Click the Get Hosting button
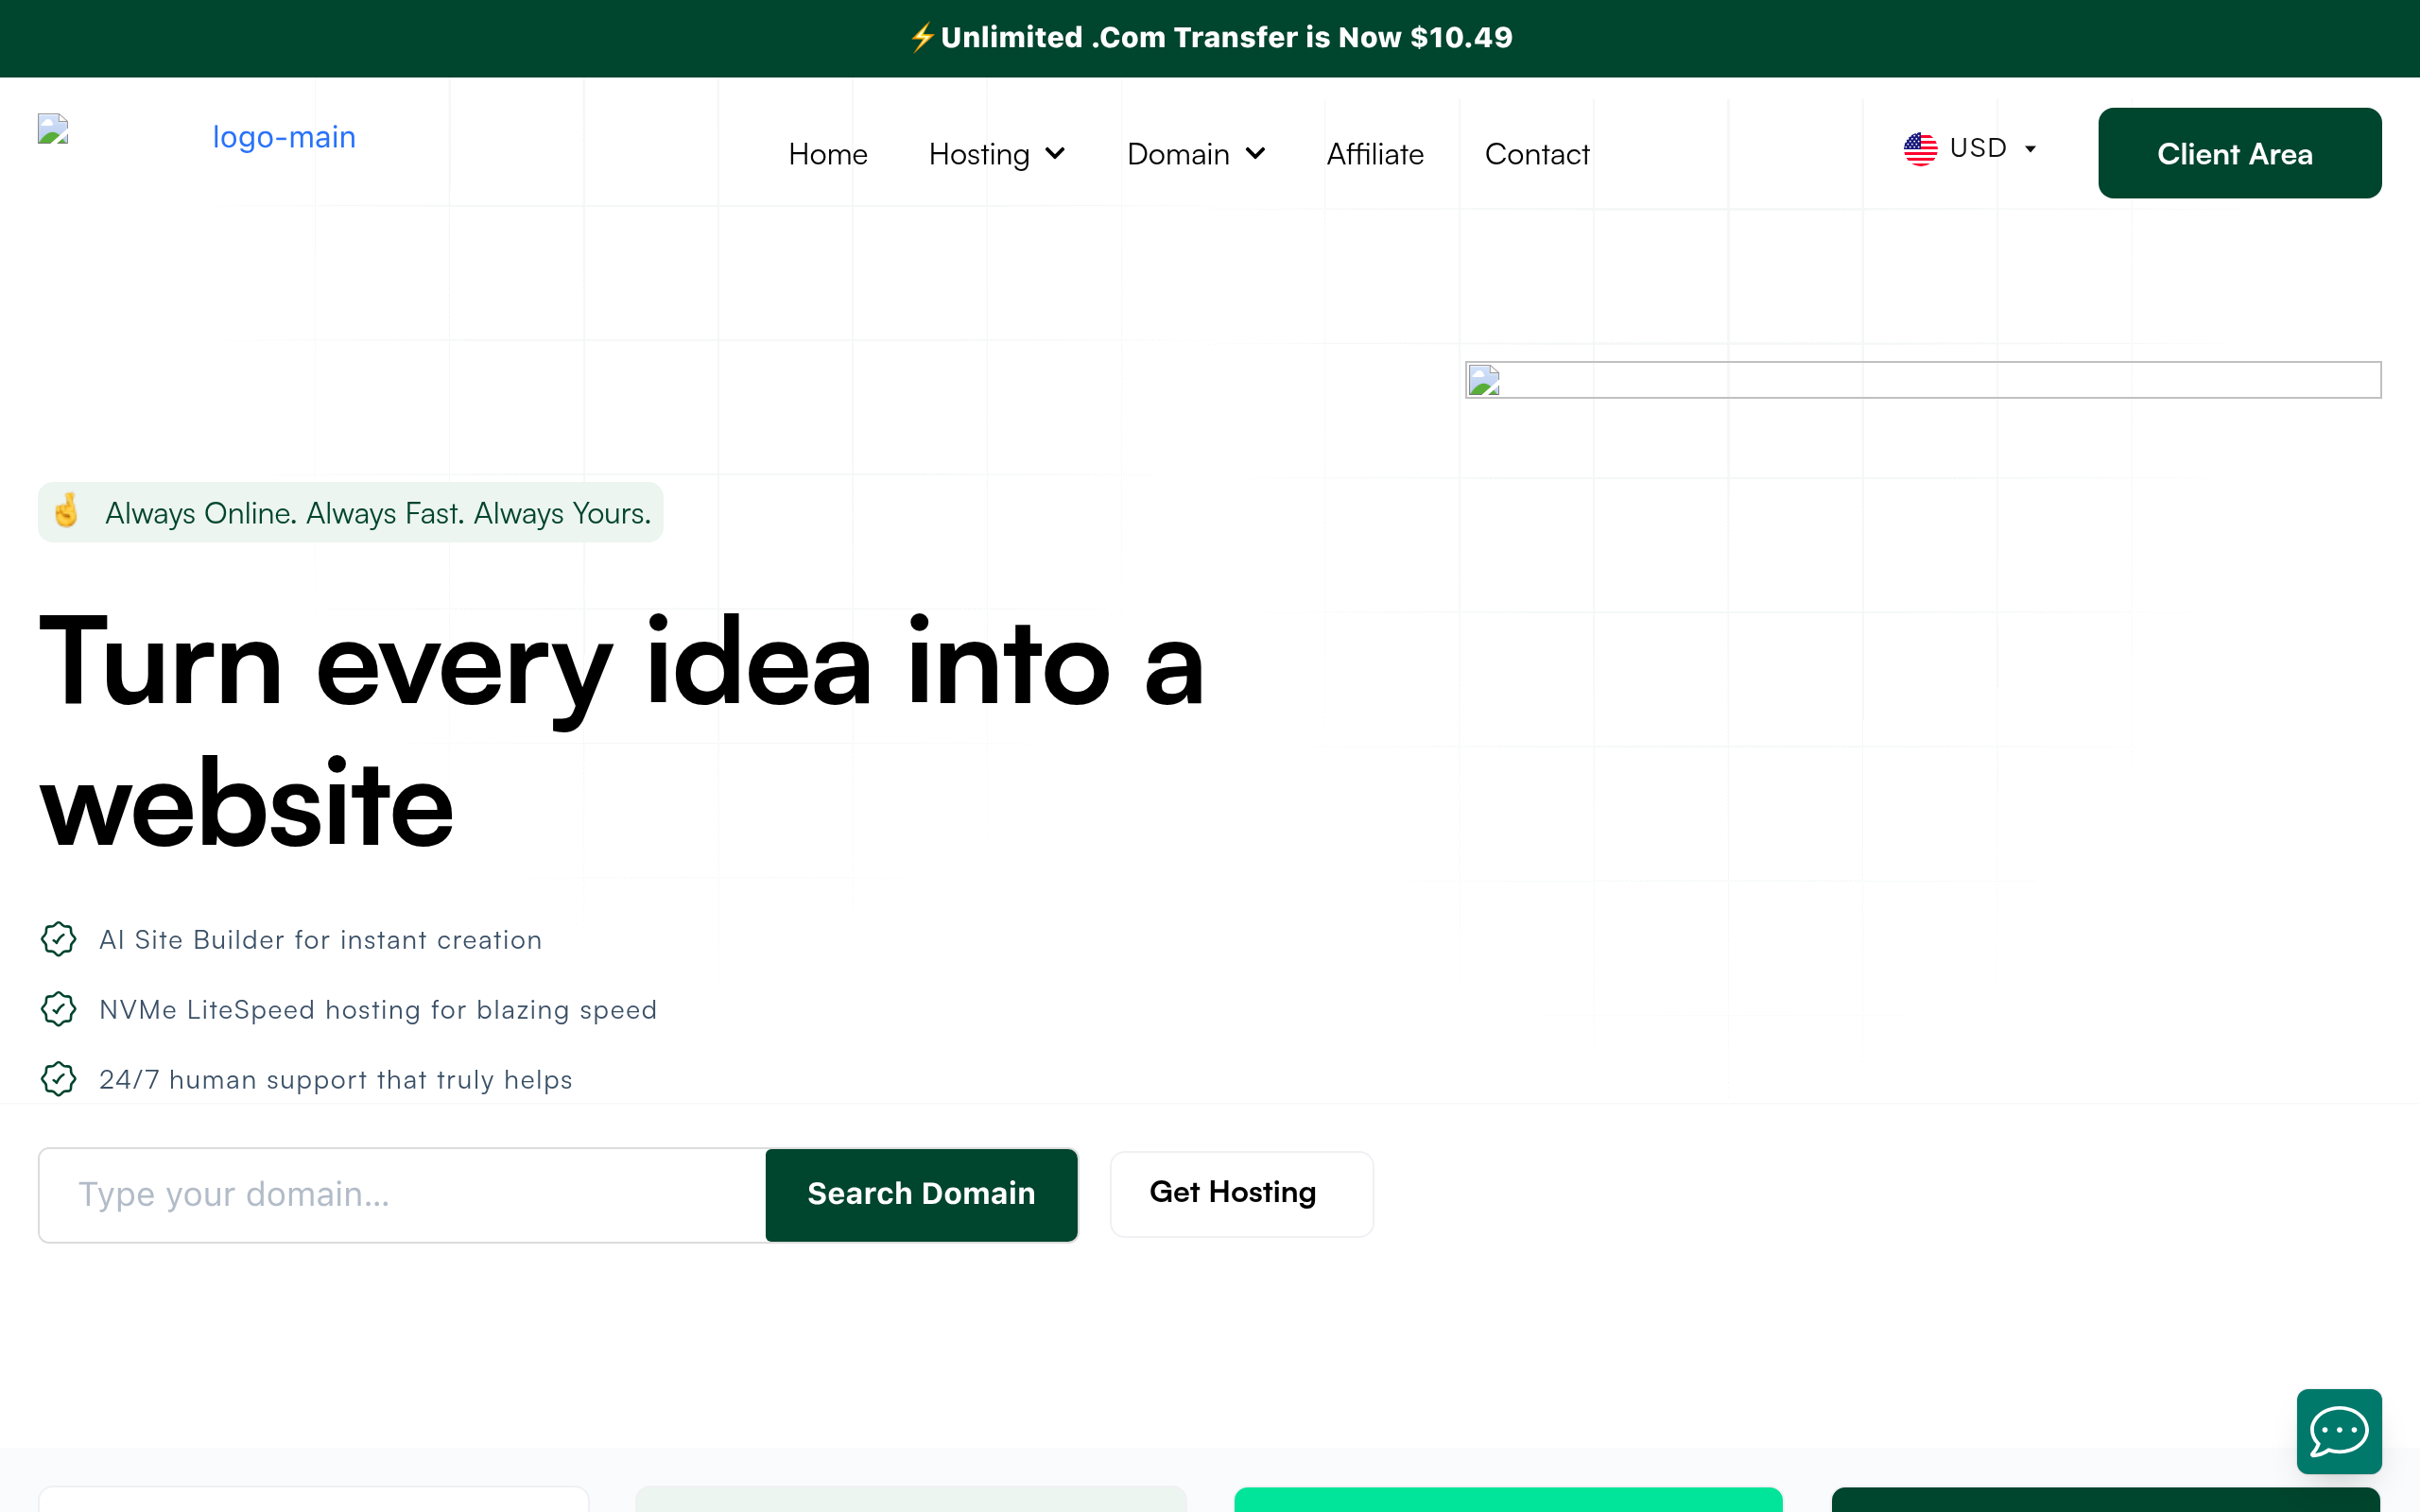2420x1512 pixels. (x=1241, y=1193)
